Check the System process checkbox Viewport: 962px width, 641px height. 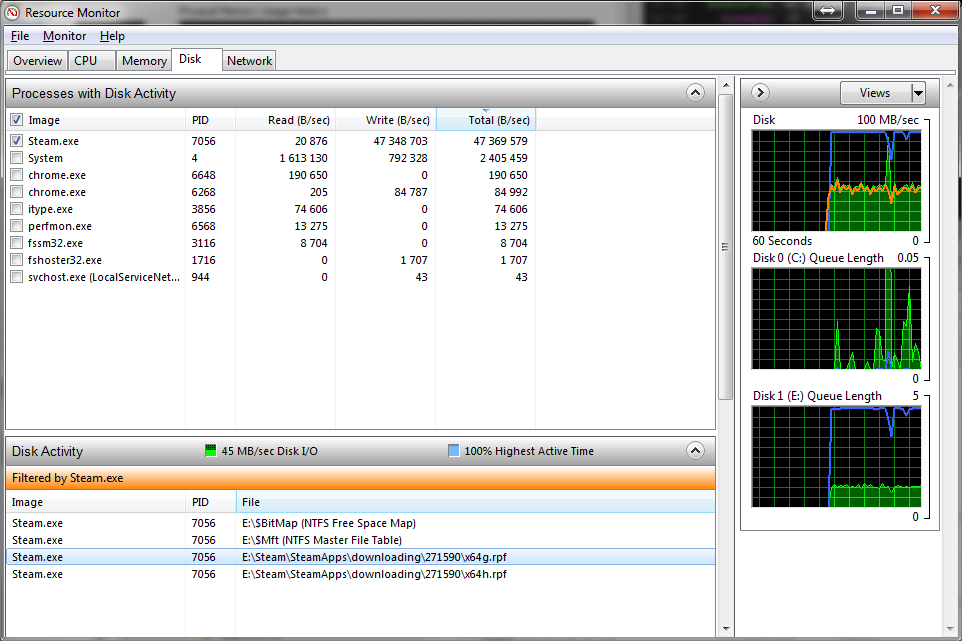[x=17, y=158]
